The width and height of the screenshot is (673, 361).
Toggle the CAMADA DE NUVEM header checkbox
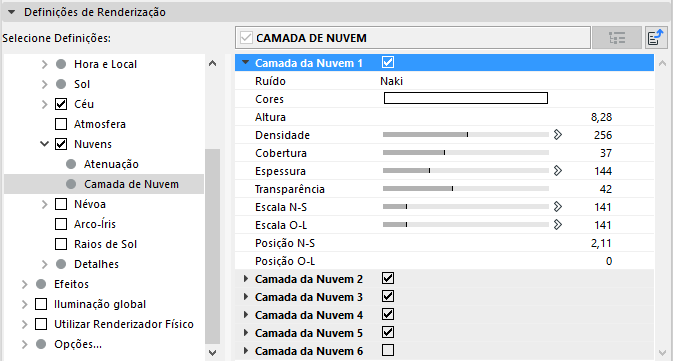point(246,38)
